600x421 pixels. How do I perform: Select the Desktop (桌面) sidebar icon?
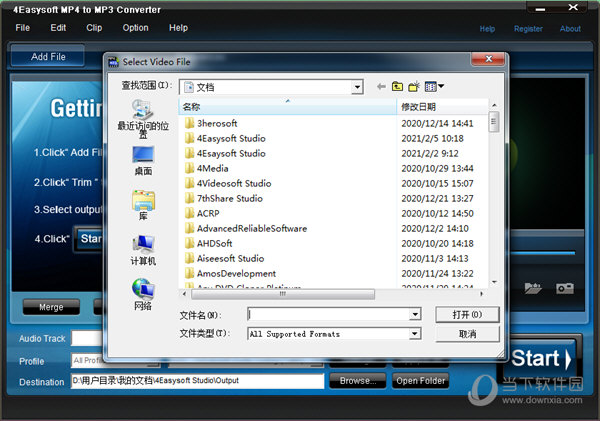tap(143, 160)
